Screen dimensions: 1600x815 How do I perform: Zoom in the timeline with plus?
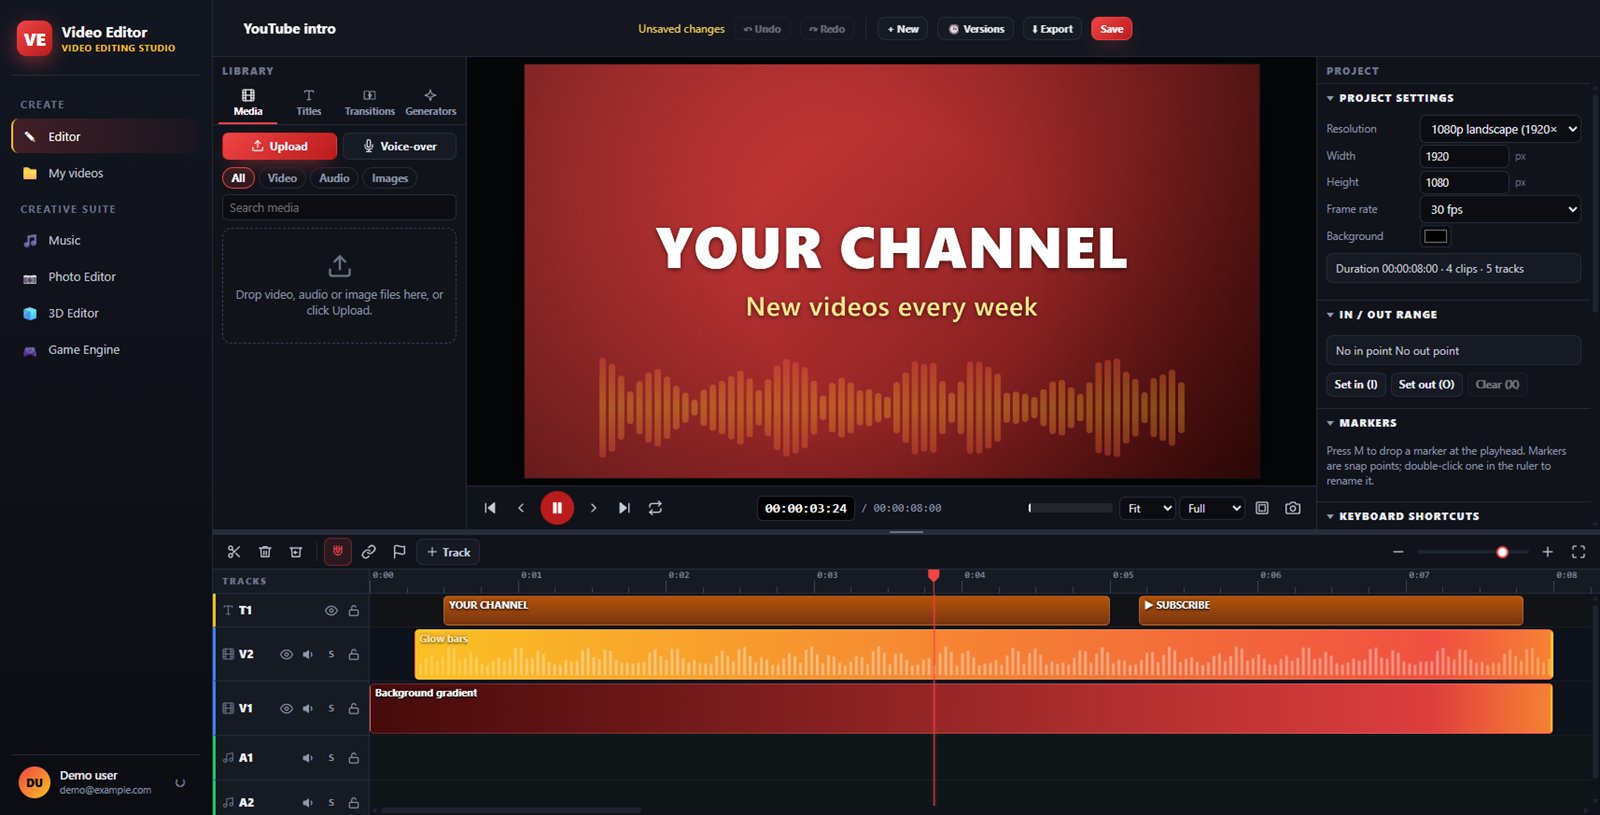pos(1547,552)
